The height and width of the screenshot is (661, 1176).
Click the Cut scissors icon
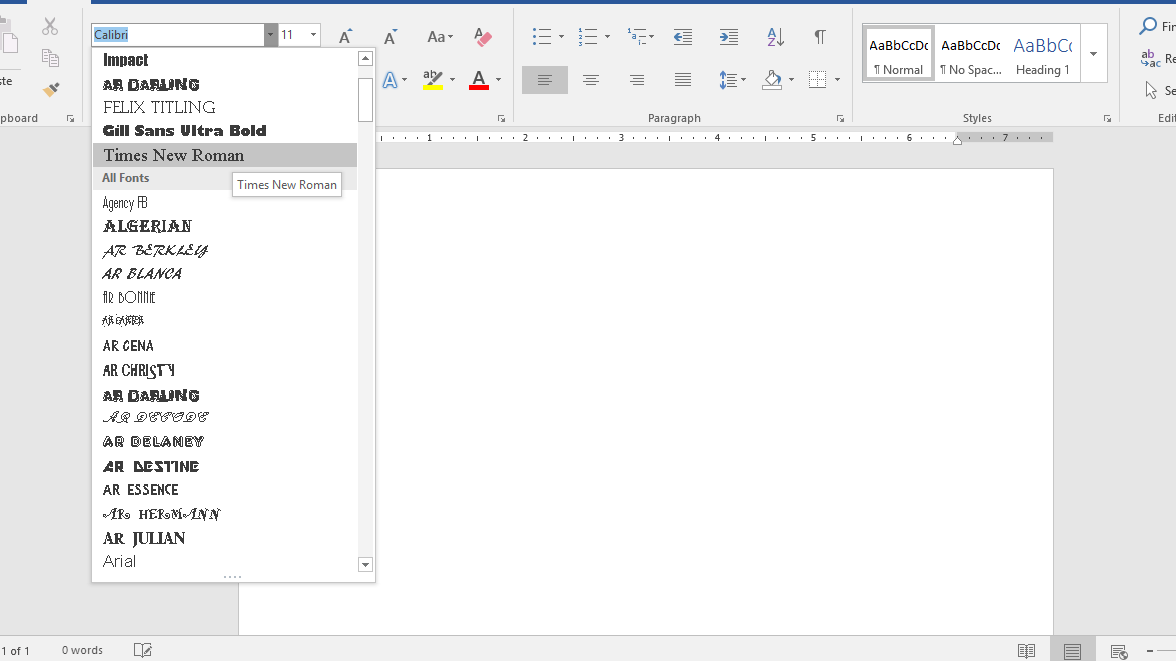click(x=49, y=26)
